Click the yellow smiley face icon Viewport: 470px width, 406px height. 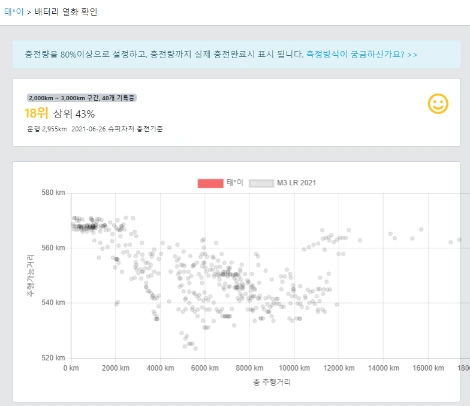coord(438,104)
